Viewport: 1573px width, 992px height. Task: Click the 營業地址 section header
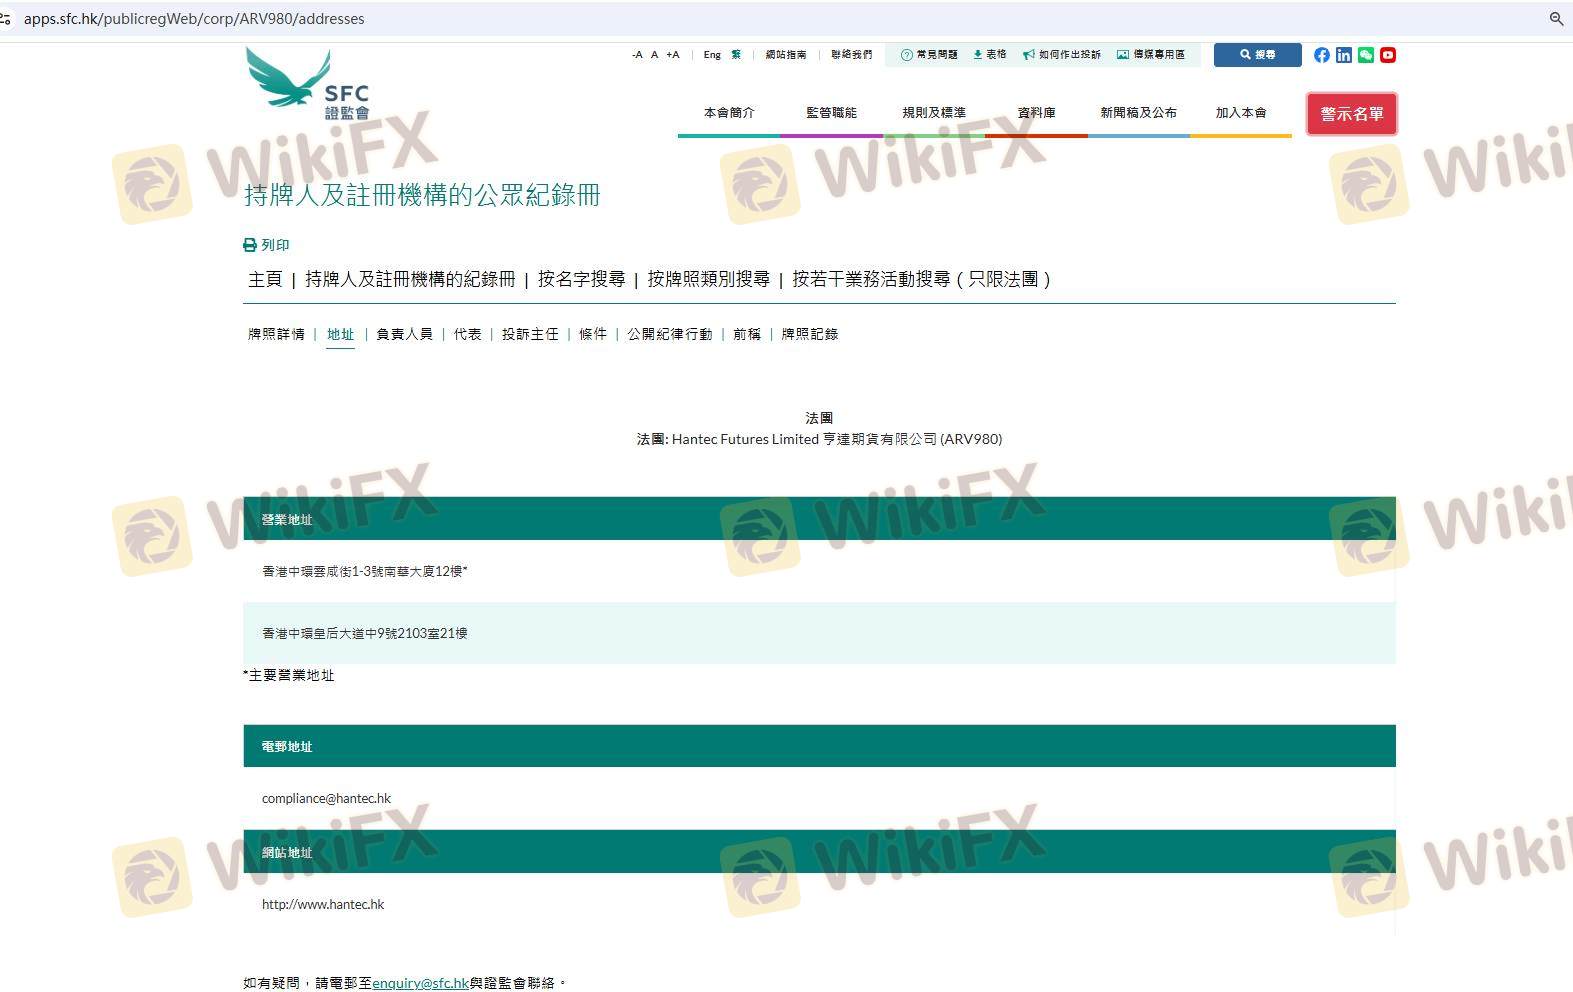(819, 519)
